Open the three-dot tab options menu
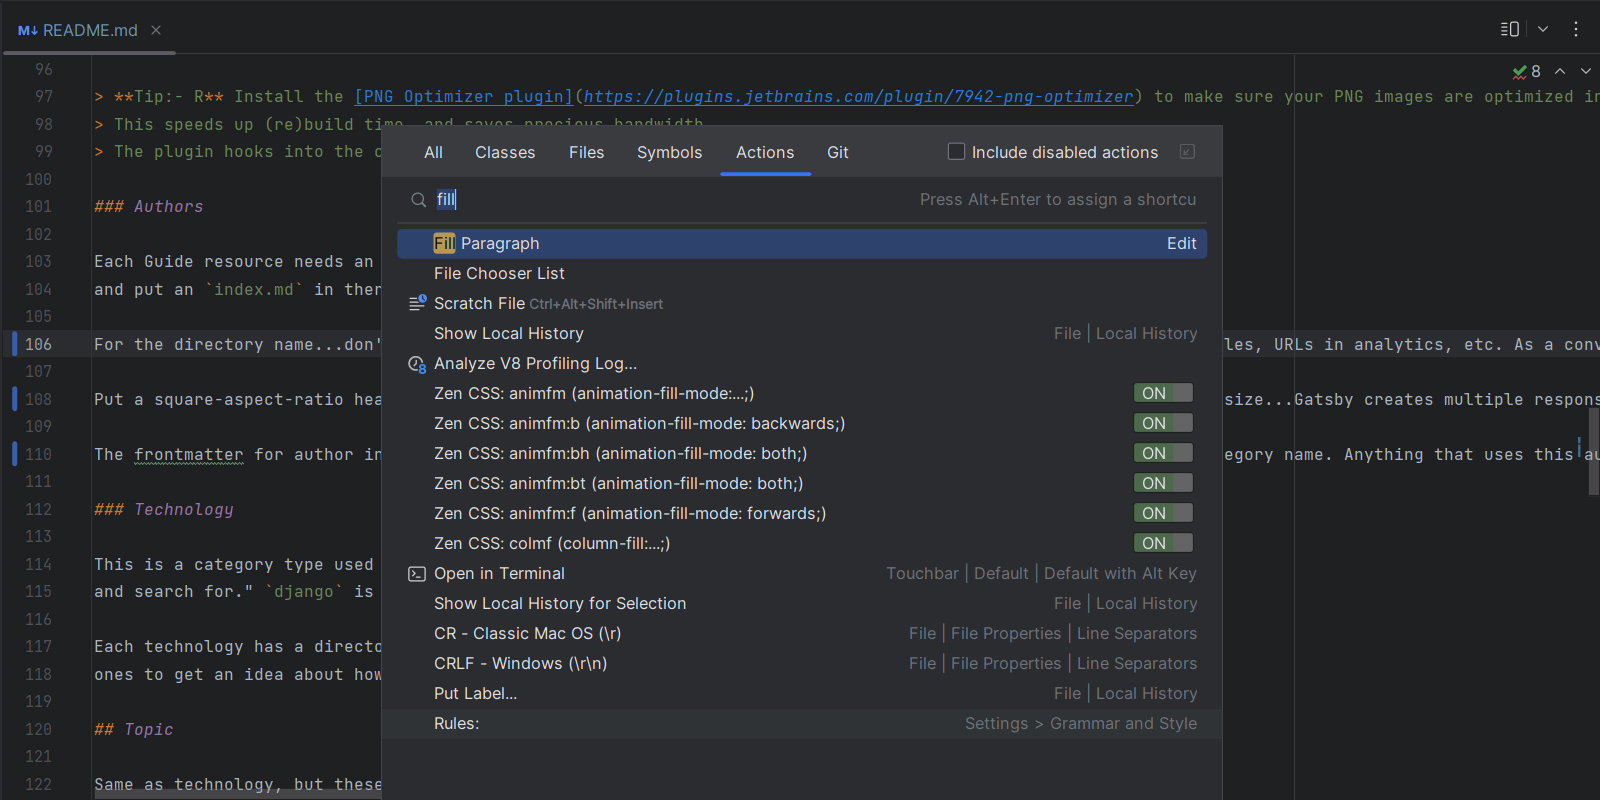The image size is (1600, 800). click(1575, 29)
